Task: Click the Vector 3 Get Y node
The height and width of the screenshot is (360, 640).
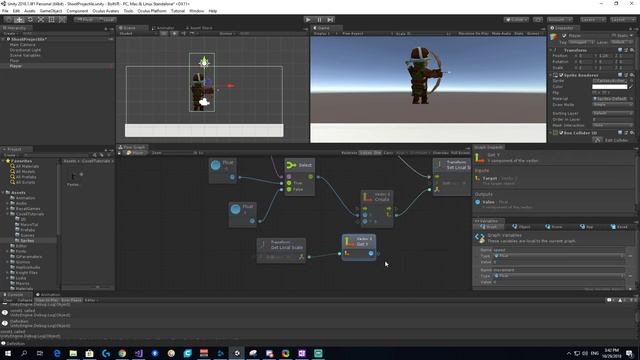Action: (359, 247)
